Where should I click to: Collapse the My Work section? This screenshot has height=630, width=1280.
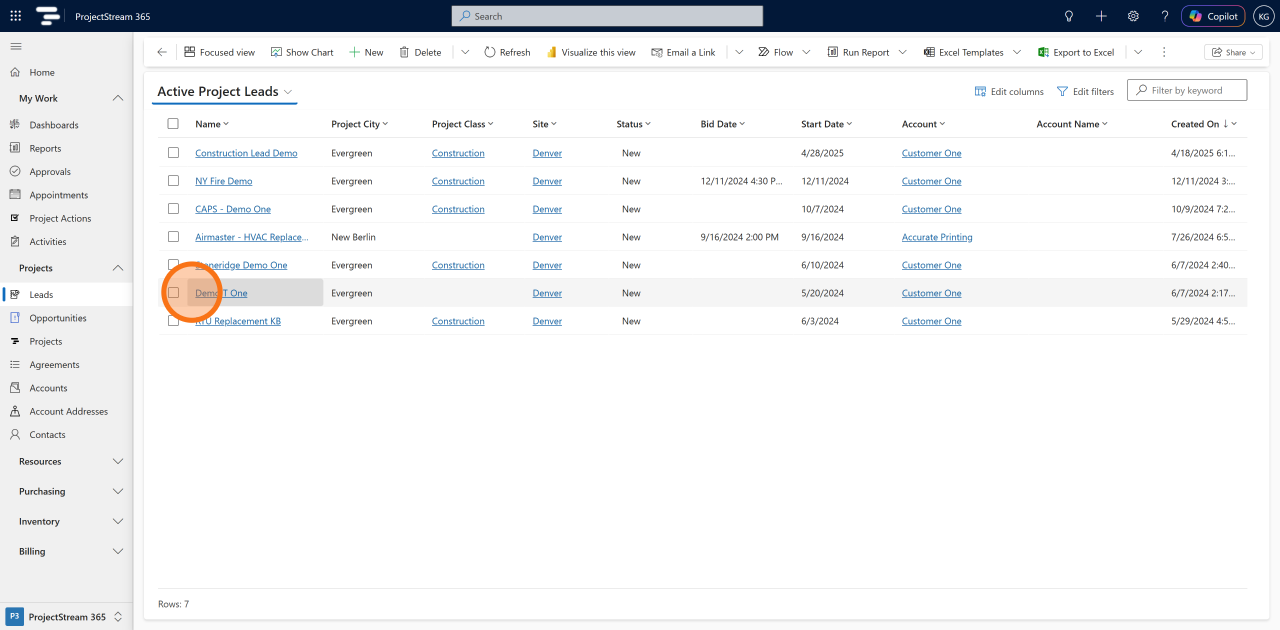coord(118,98)
